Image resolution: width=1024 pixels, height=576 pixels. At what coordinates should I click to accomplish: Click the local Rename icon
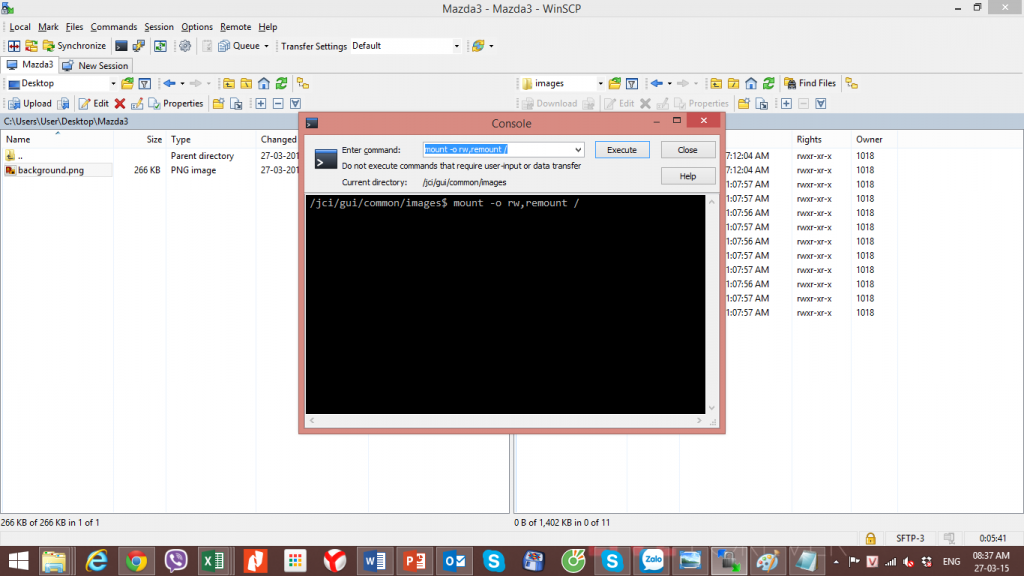coord(136,103)
